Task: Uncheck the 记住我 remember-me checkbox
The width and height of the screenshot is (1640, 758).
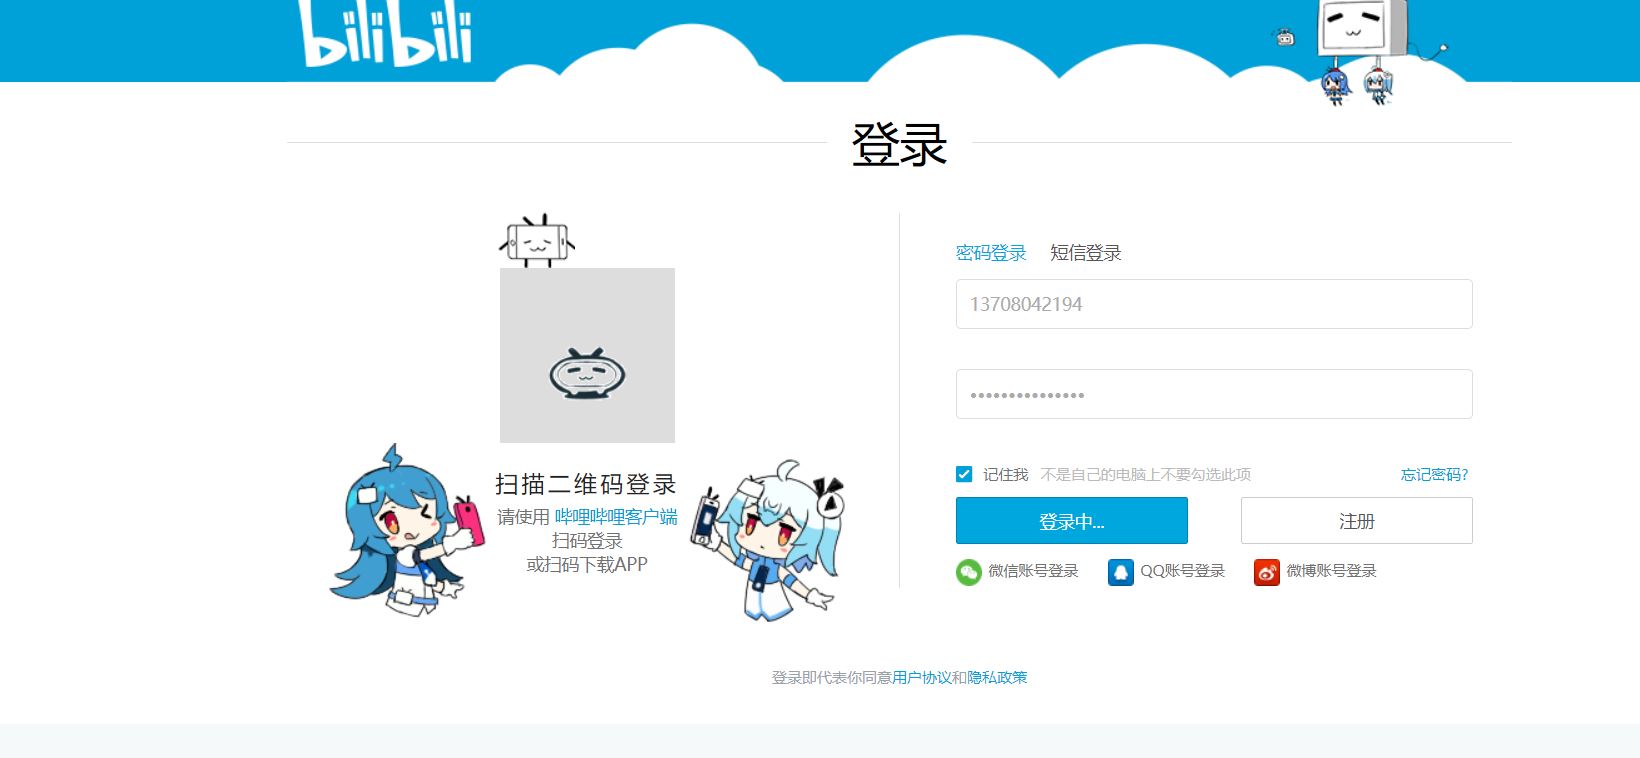Action: [x=964, y=474]
